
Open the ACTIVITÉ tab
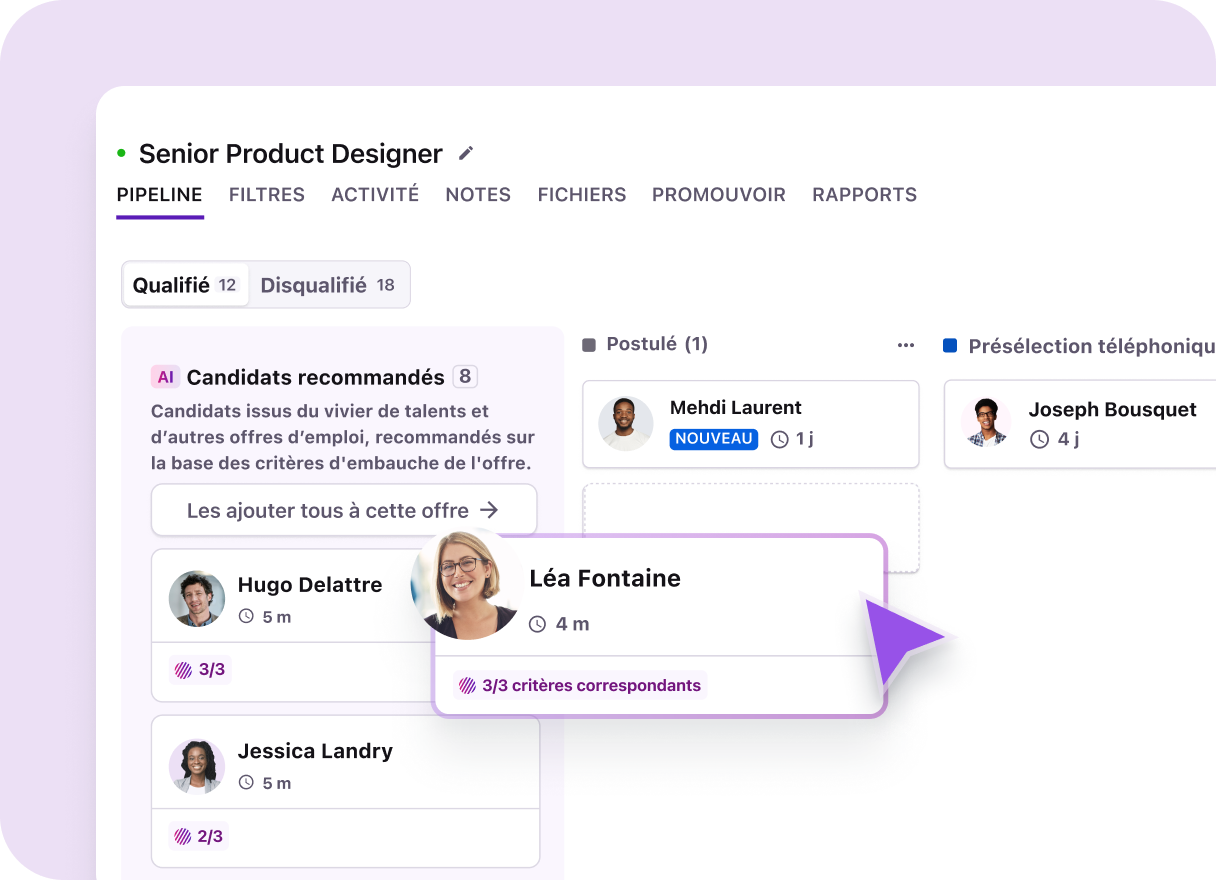tap(375, 195)
